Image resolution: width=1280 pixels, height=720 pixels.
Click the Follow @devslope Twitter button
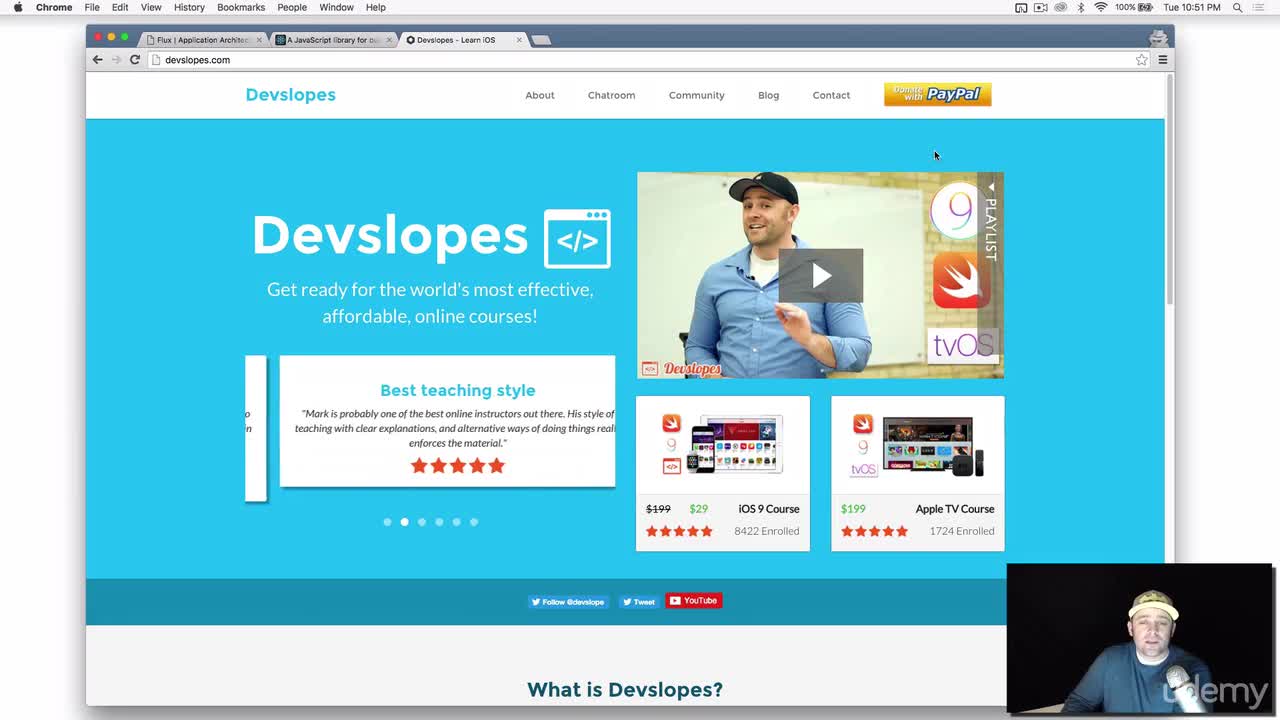[568, 602]
